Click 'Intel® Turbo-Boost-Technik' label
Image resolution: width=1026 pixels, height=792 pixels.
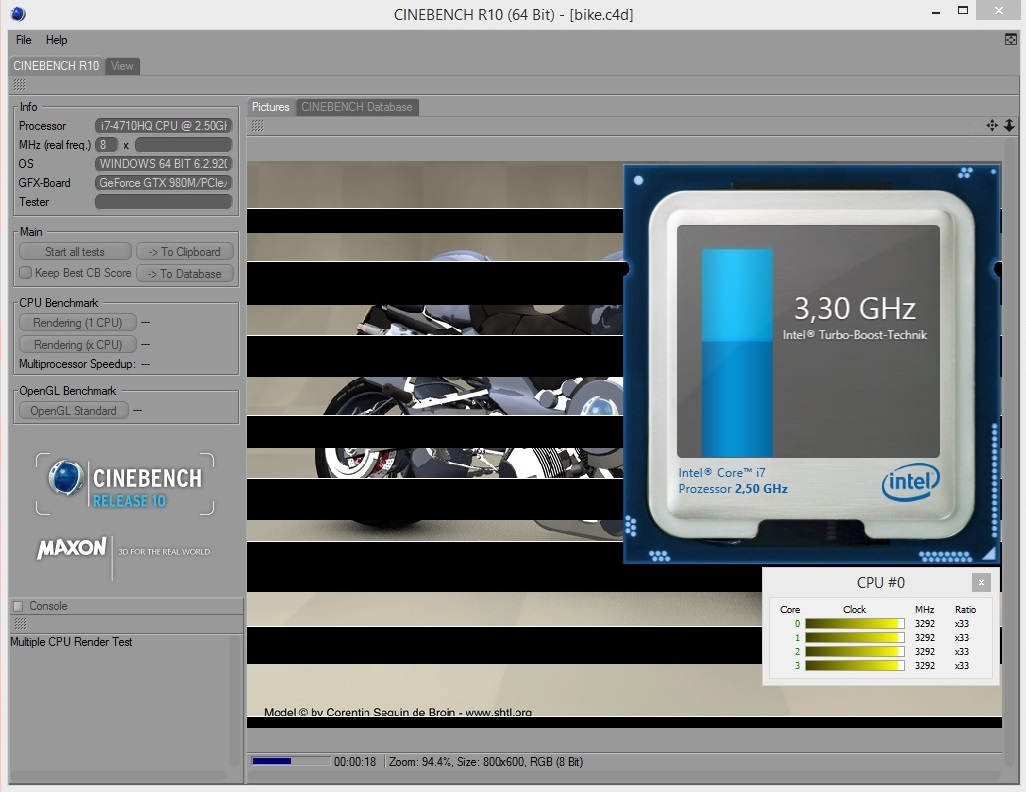855,335
